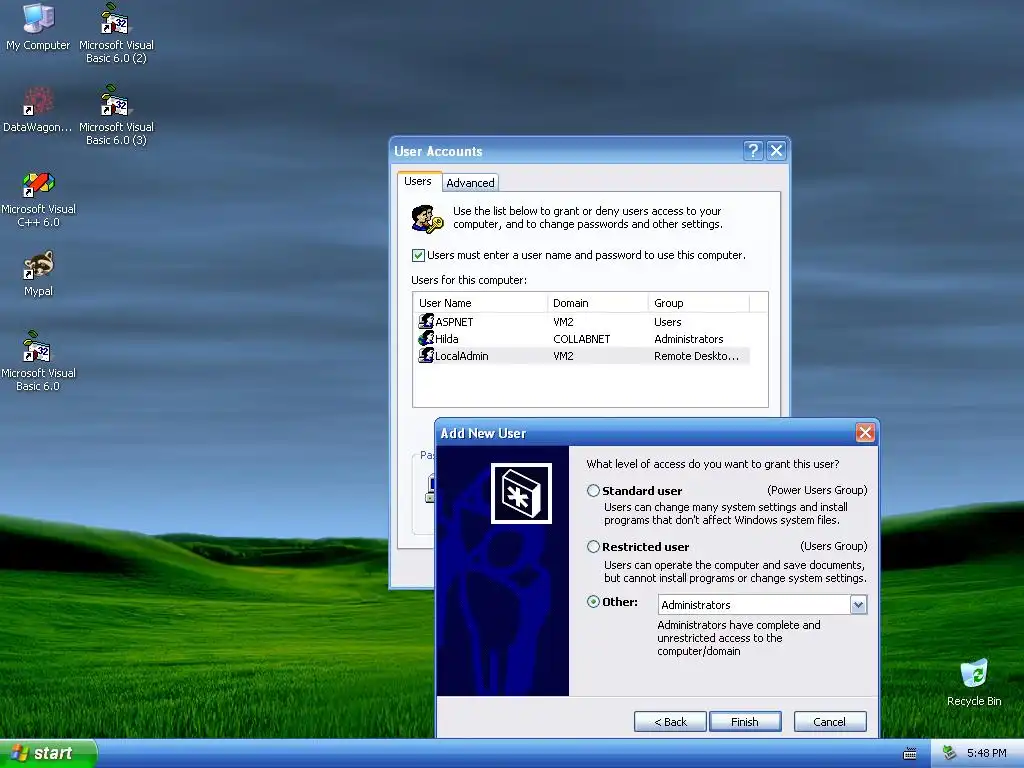Screen dimensions: 1024x768
Task: Click the COLLABNET domain cell
Action: [581, 339]
